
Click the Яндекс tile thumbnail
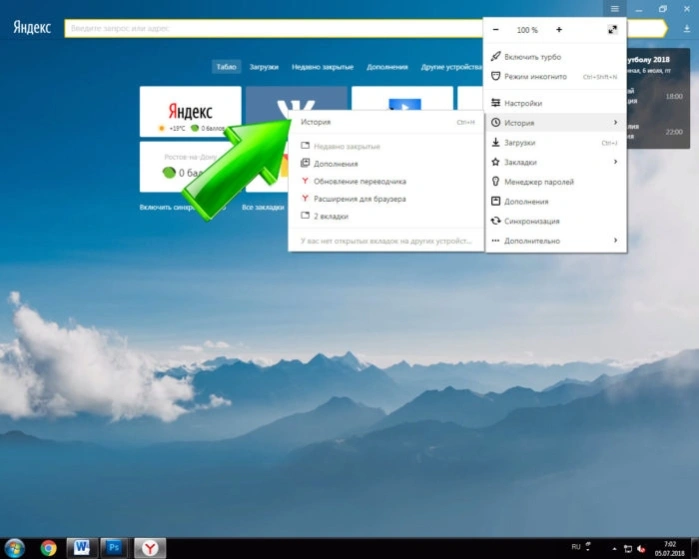tap(190, 111)
